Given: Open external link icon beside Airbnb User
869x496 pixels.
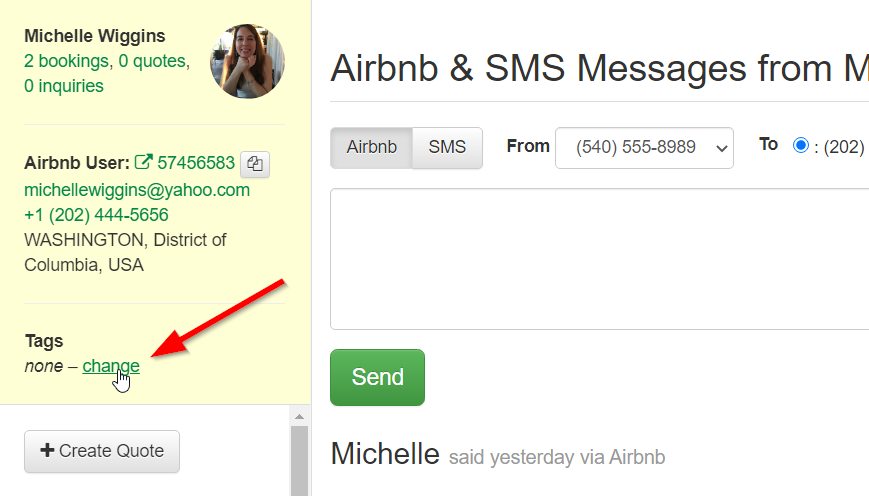Looking at the screenshot, I should pyautogui.click(x=143, y=162).
